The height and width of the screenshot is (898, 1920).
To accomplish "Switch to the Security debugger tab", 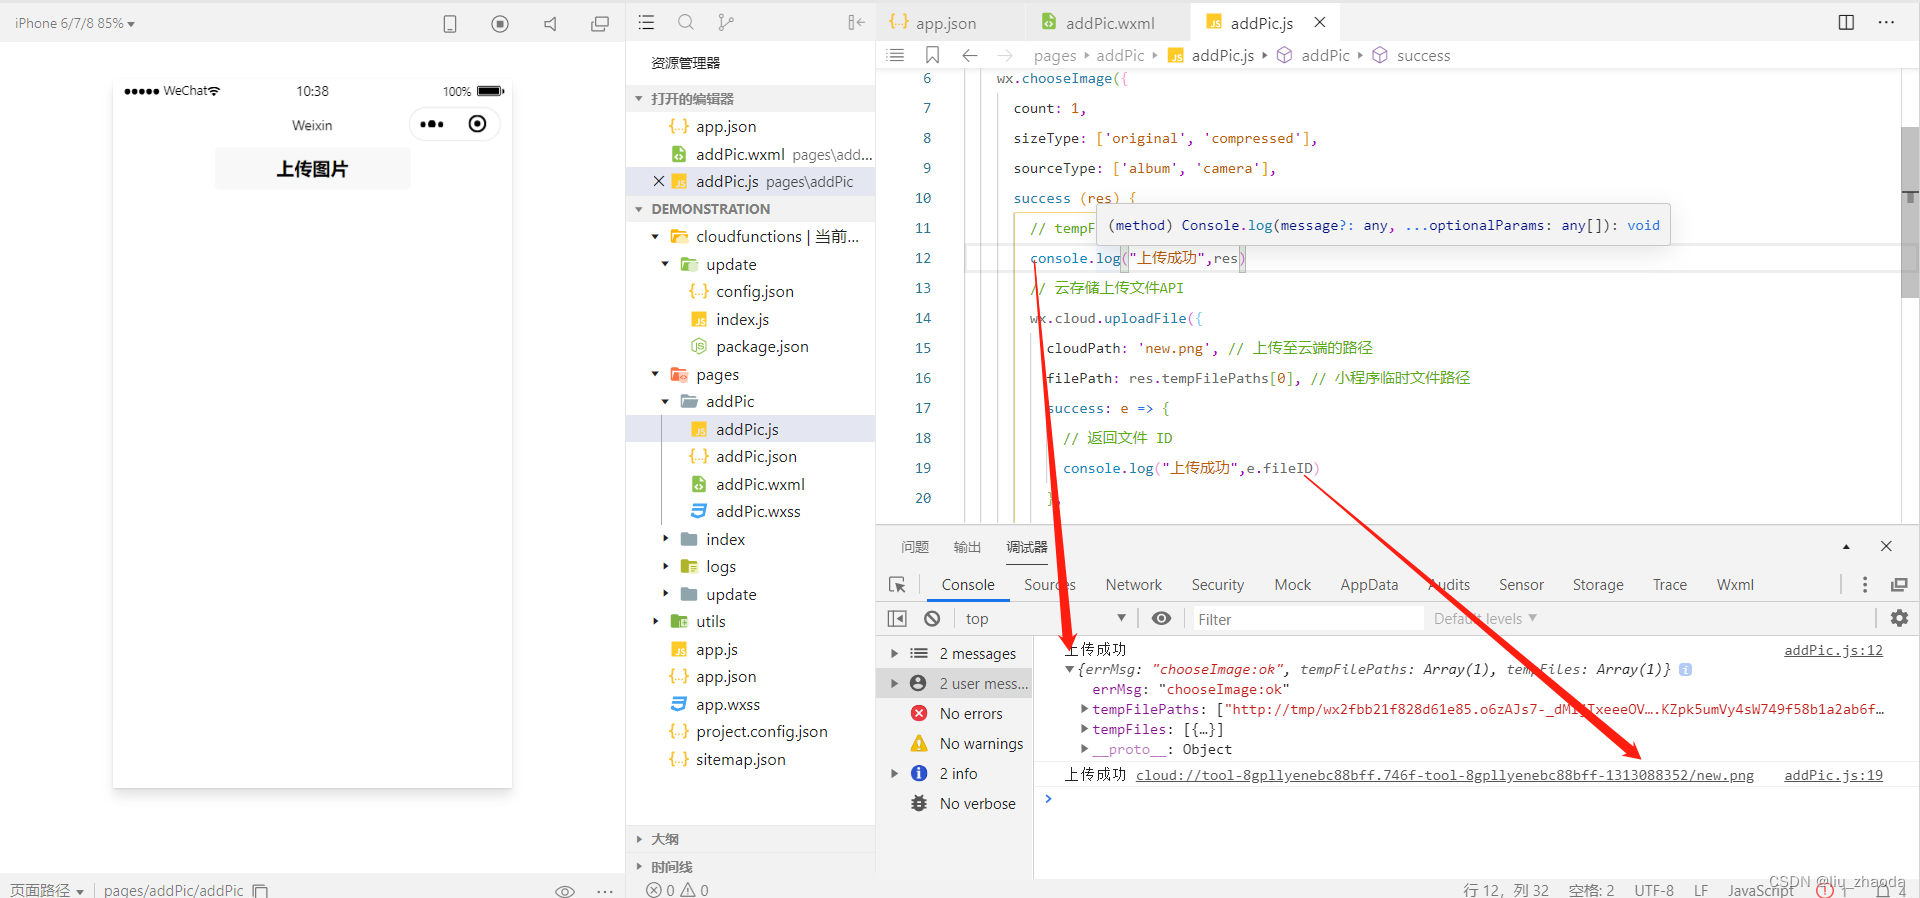I will [1217, 585].
